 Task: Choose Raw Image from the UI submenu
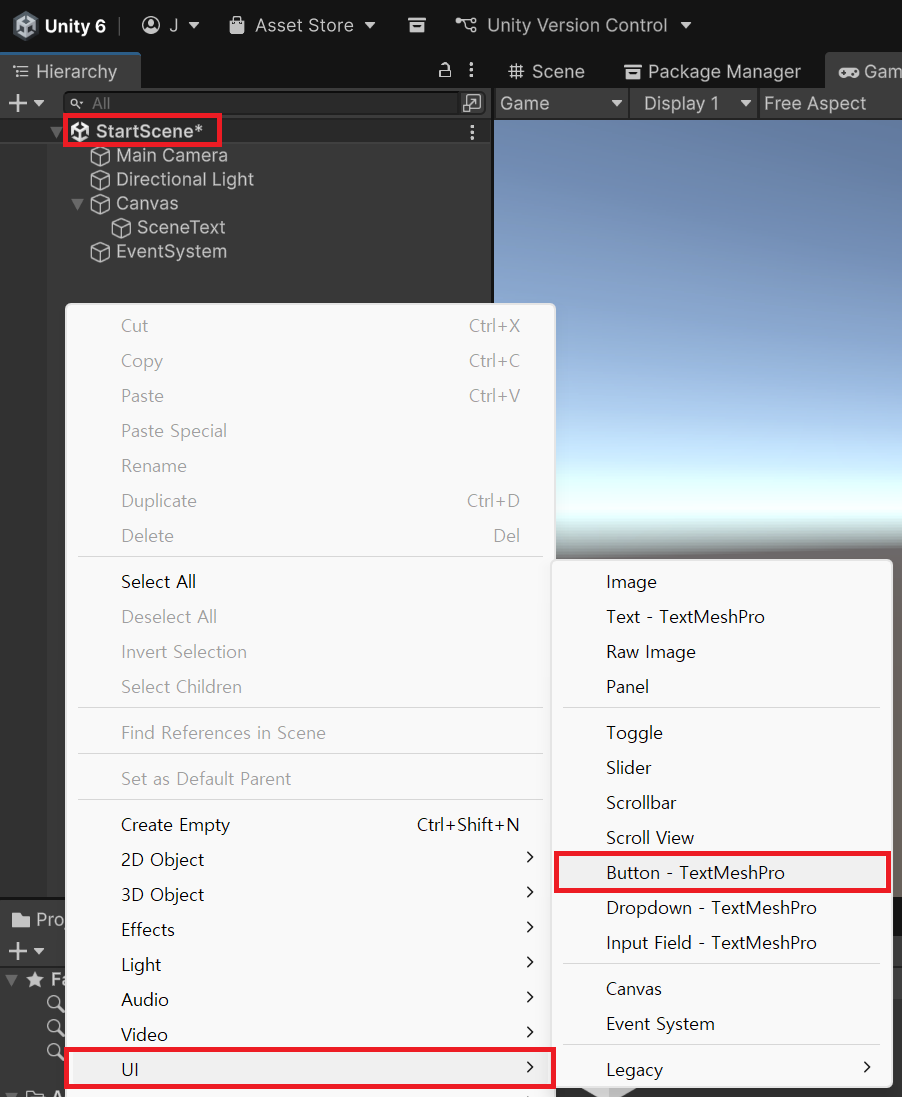(721, 652)
